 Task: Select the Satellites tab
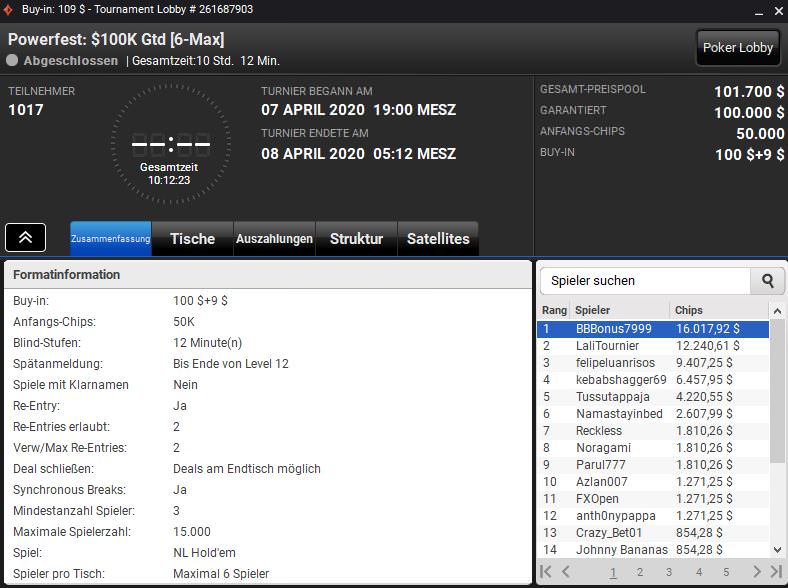[438, 239]
